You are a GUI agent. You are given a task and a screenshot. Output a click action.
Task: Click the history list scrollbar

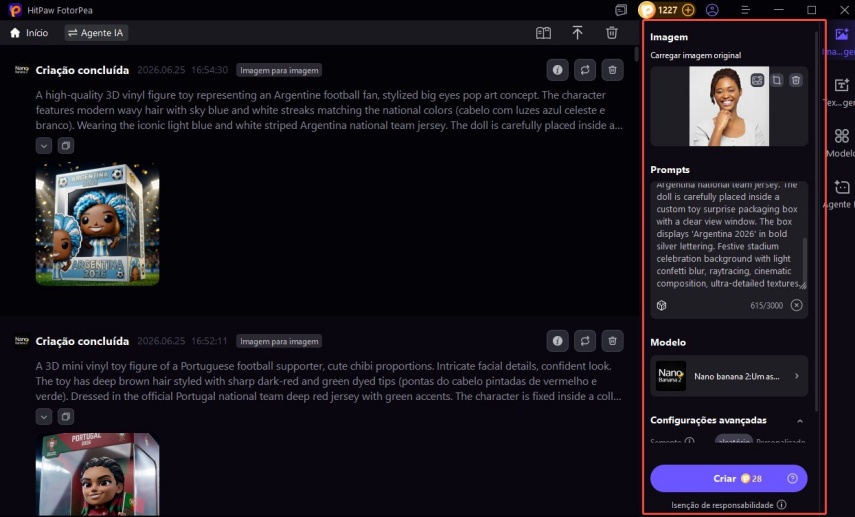click(636, 55)
